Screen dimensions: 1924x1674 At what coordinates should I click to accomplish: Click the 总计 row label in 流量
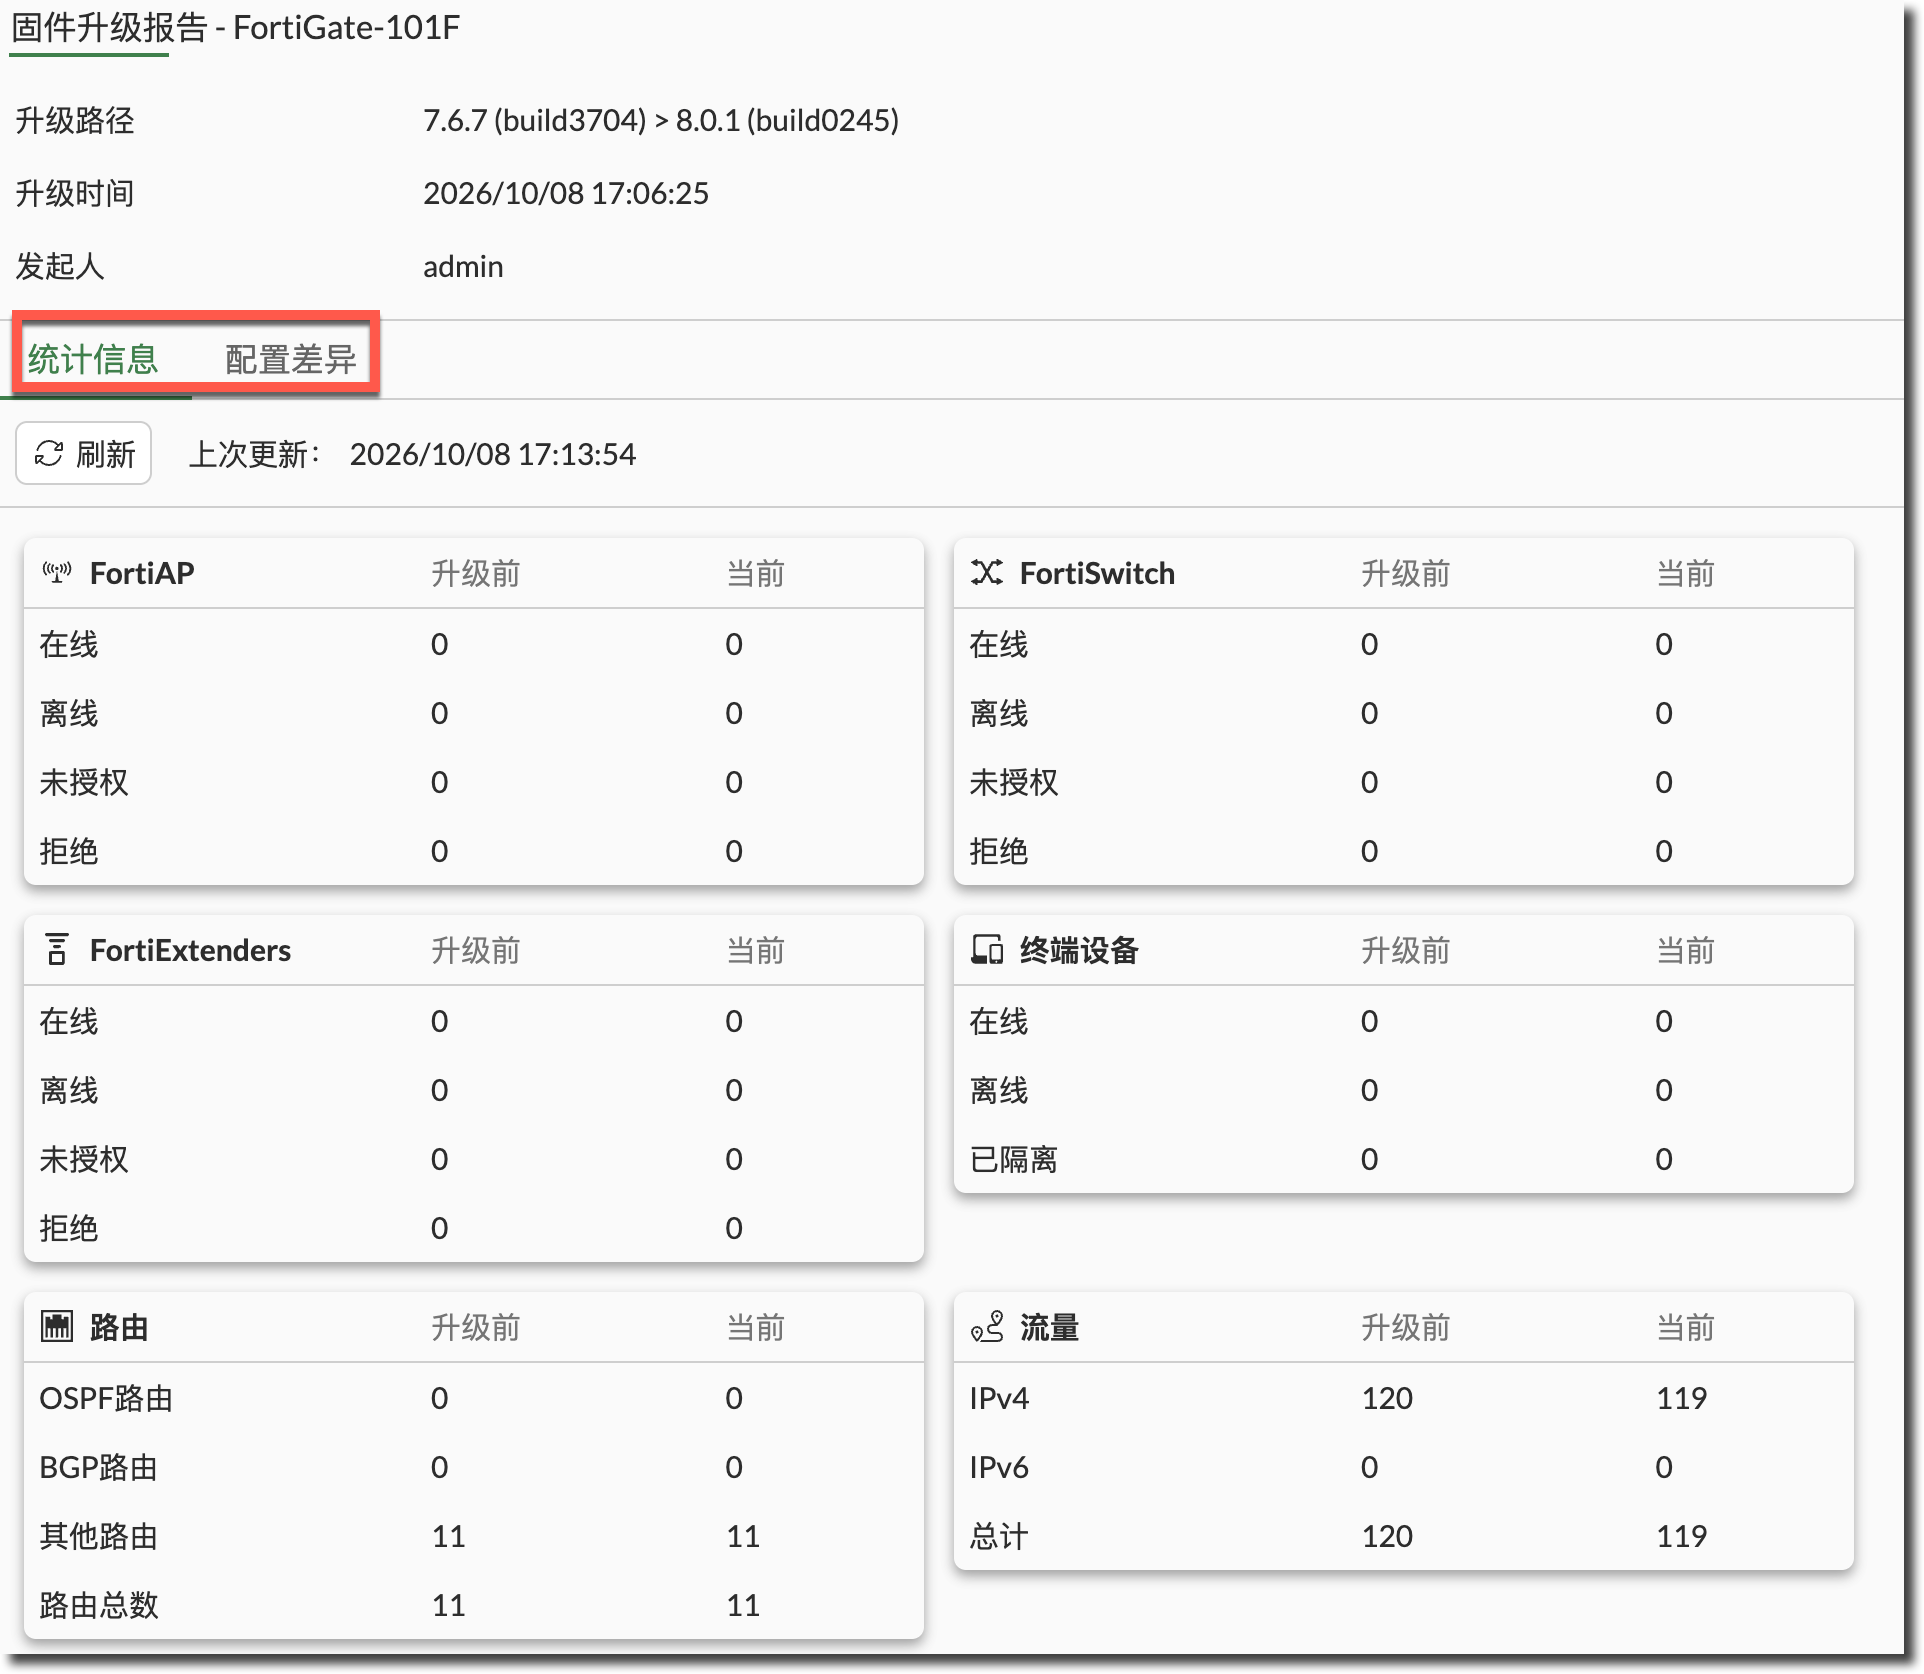999,1536
